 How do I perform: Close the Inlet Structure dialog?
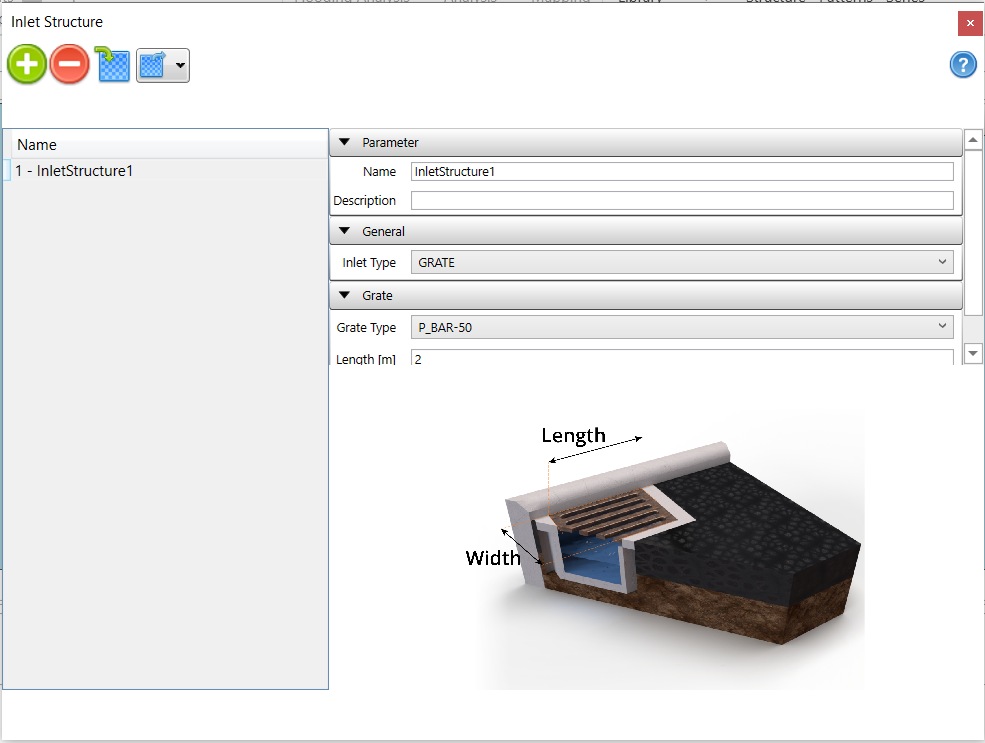pos(970,23)
